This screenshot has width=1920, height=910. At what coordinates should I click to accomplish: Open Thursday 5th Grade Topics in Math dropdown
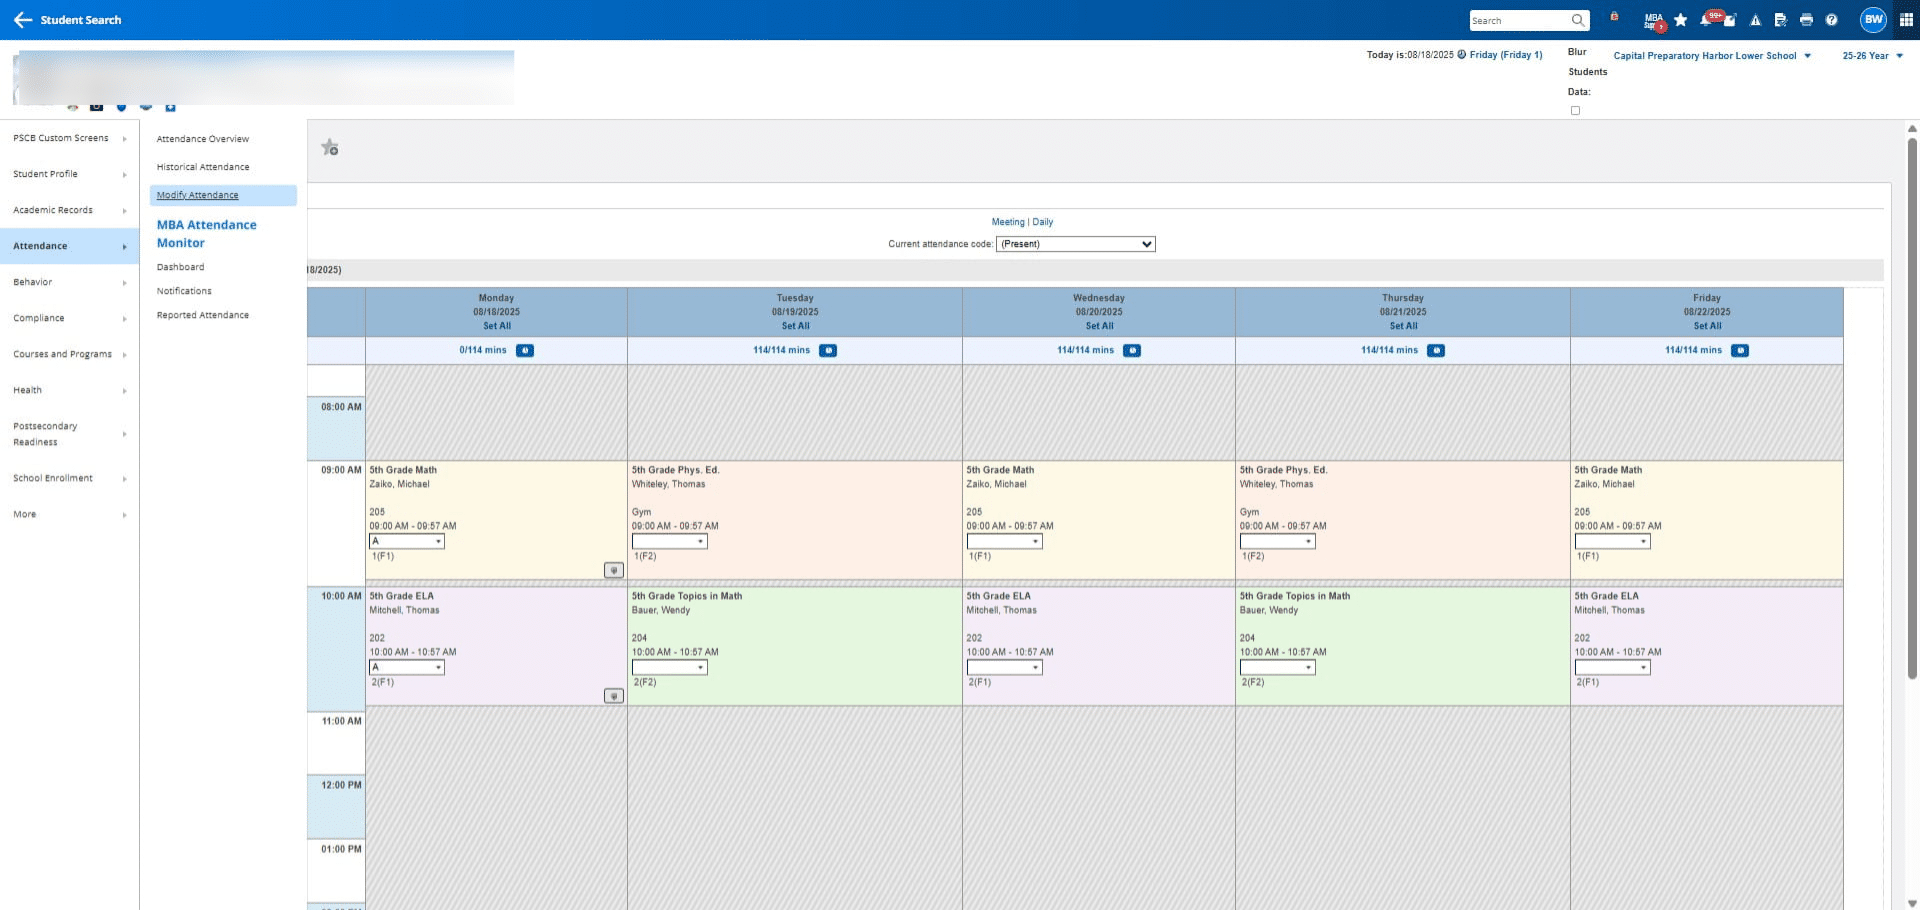point(1278,668)
